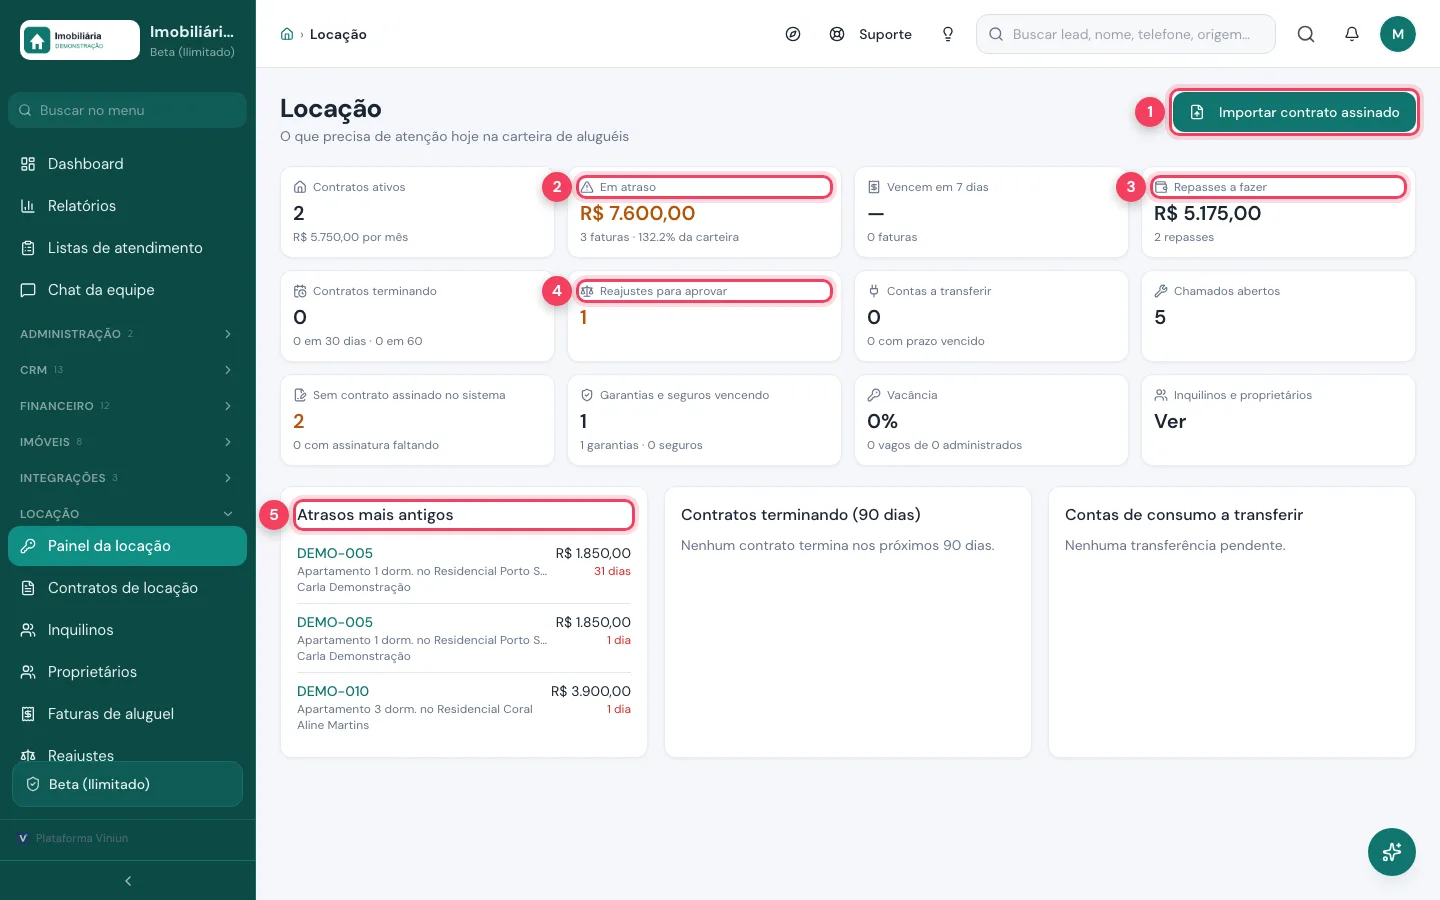This screenshot has width=1440, height=900.
Task: Click the Listas de atendimento clipboard icon
Action: pyautogui.click(x=28, y=248)
